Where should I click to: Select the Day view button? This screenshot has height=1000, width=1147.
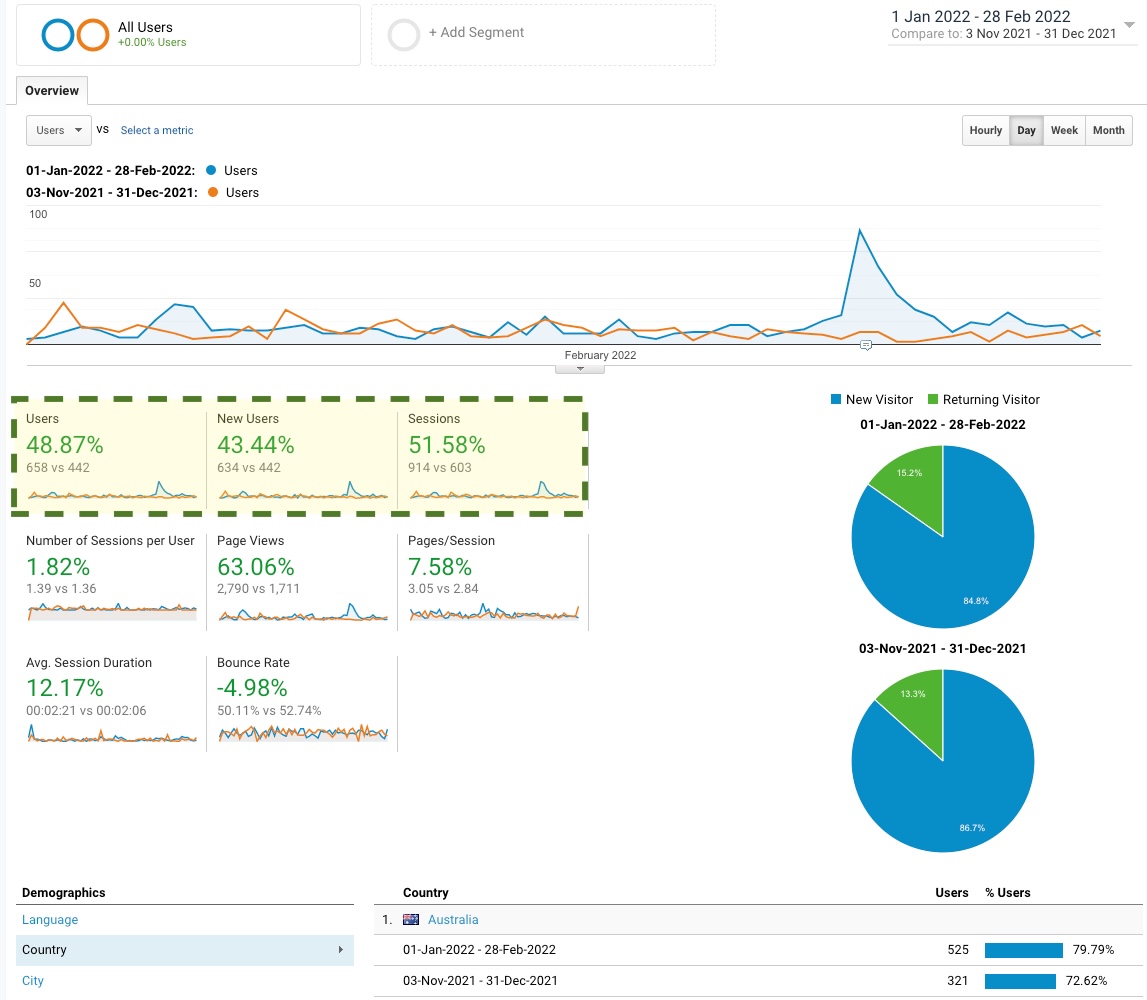pos(1026,130)
